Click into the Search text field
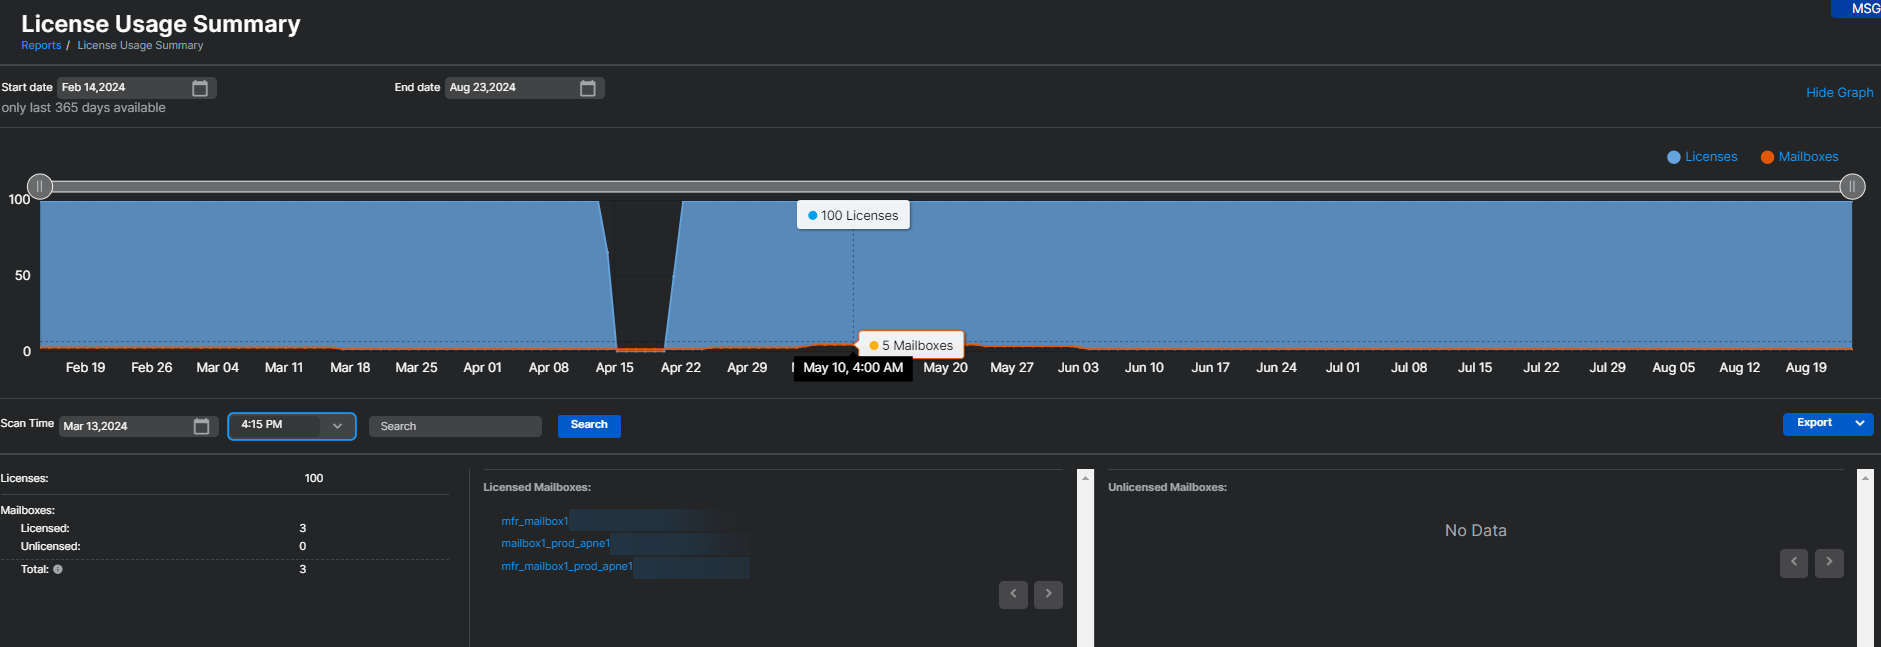The height and width of the screenshot is (647, 1881). coord(455,427)
